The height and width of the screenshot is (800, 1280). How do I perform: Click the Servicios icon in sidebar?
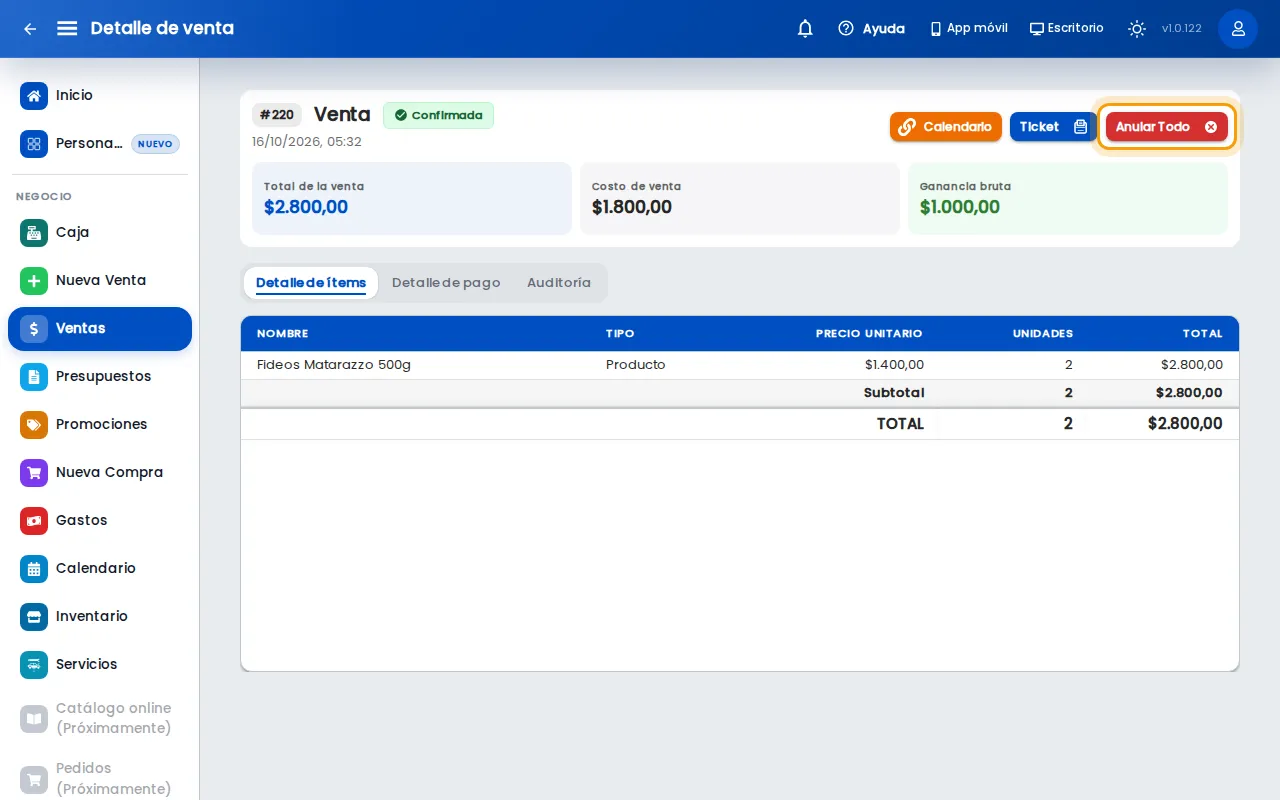[34, 665]
